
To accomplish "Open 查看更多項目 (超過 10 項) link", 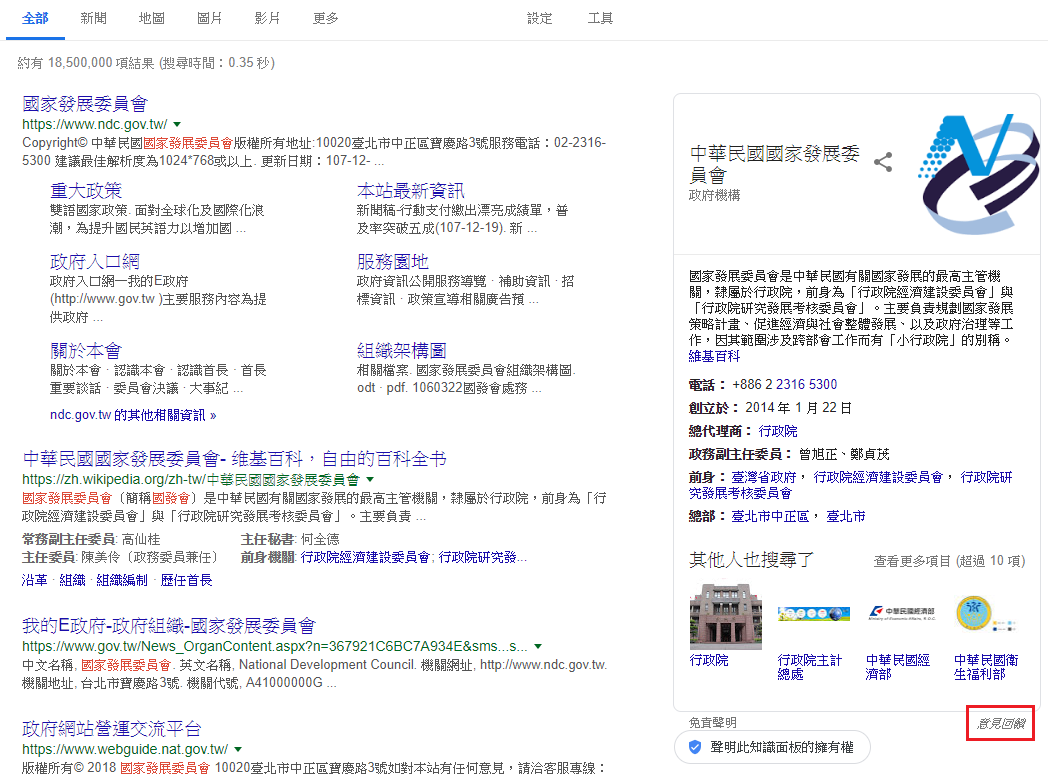I will point(949,561).
